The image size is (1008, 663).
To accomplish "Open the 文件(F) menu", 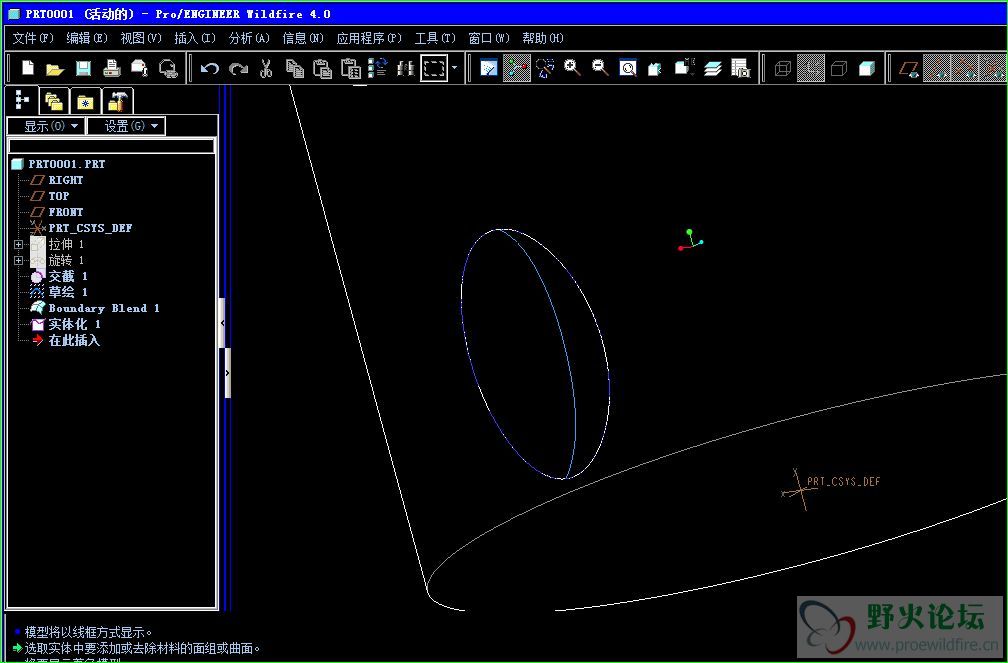I will (x=33, y=38).
